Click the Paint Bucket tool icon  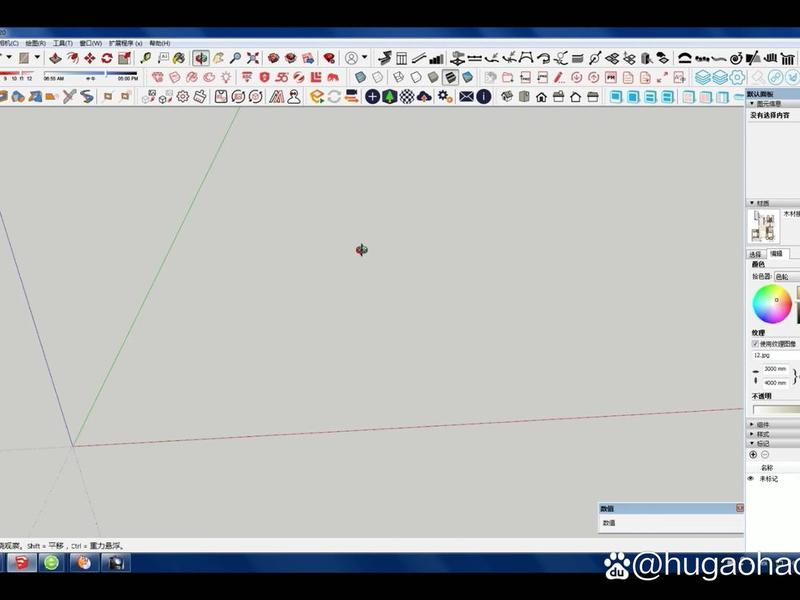[179, 58]
